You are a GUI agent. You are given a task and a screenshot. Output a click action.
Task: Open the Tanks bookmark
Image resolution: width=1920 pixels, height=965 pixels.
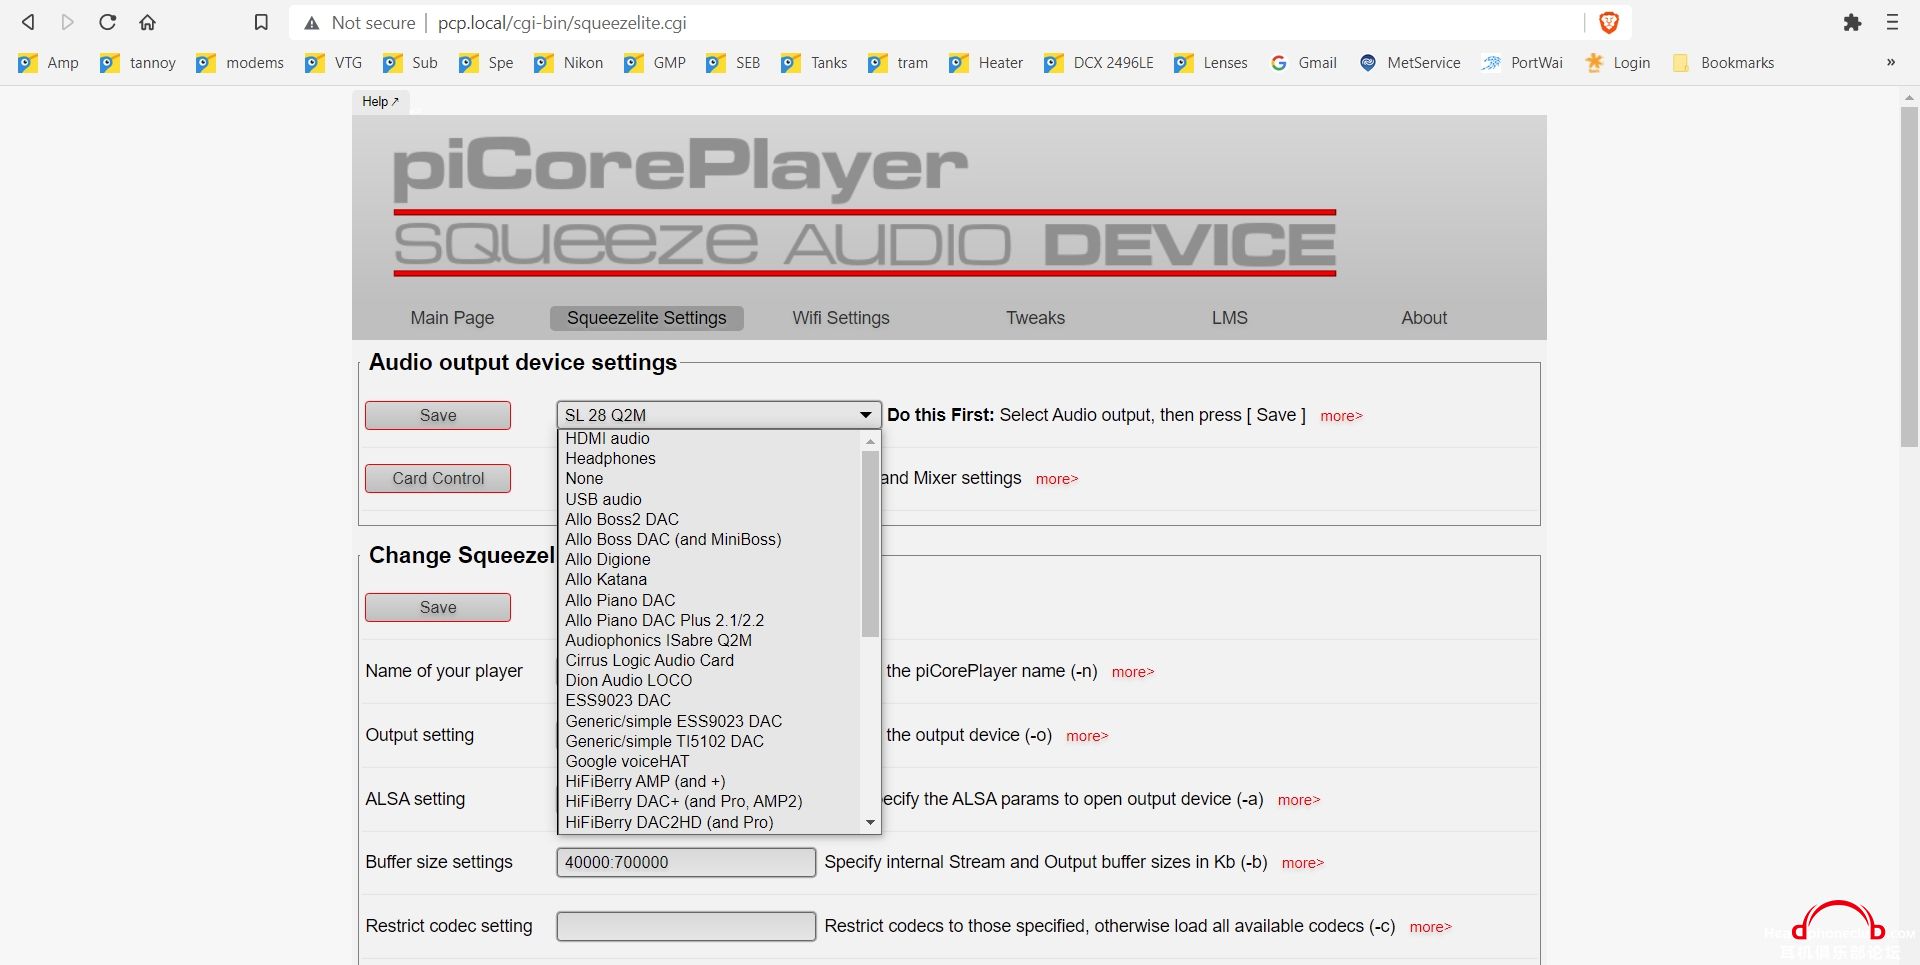[815, 63]
